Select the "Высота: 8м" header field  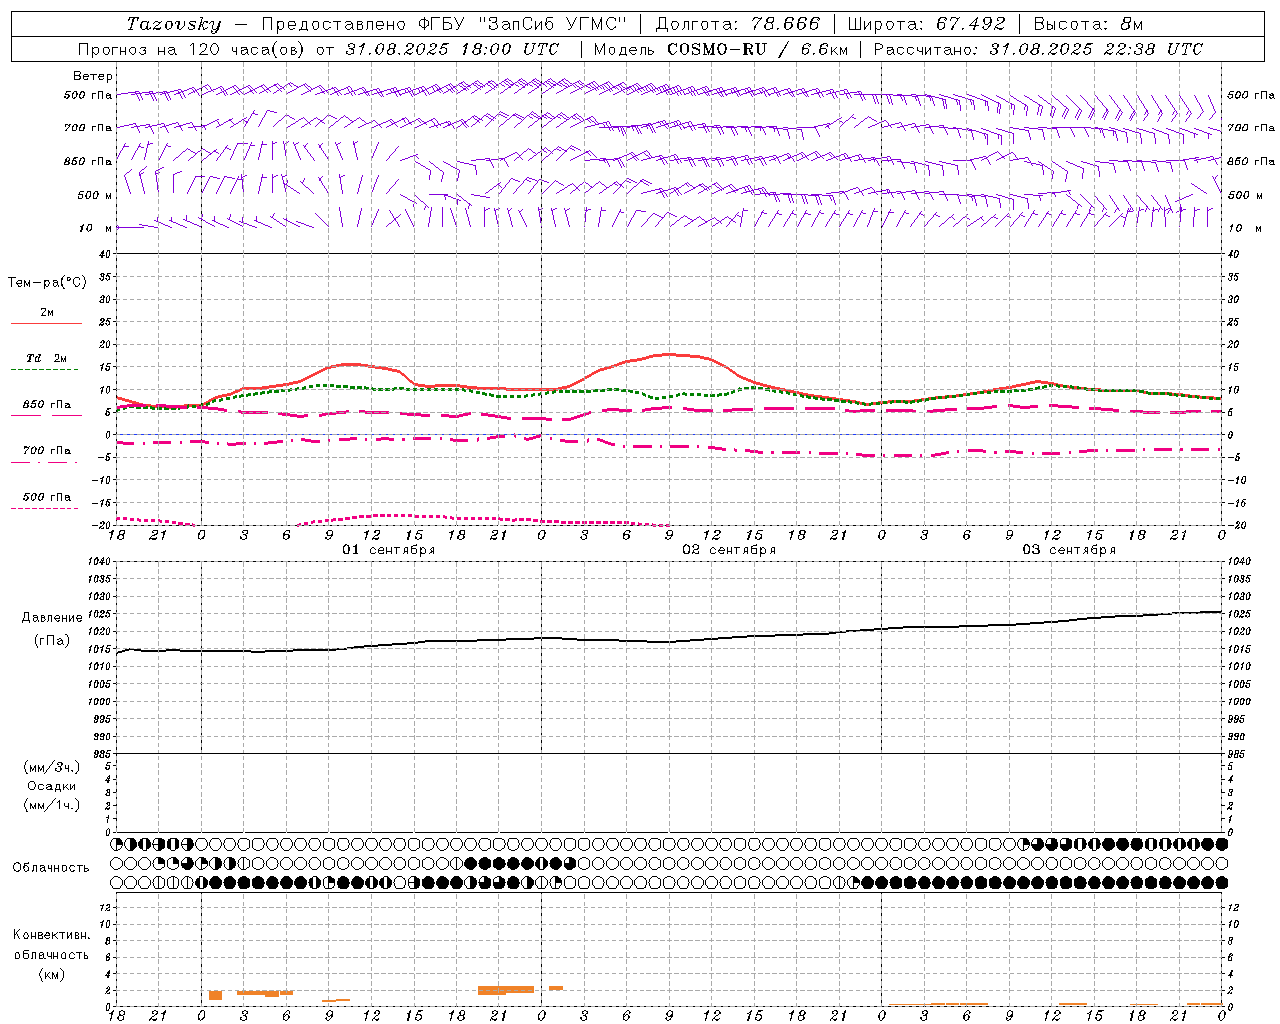click(1087, 24)
